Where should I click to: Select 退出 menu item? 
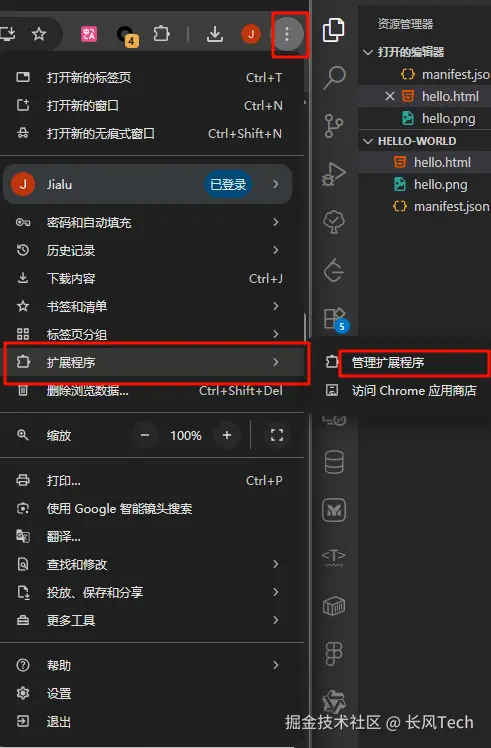[152, 721]
